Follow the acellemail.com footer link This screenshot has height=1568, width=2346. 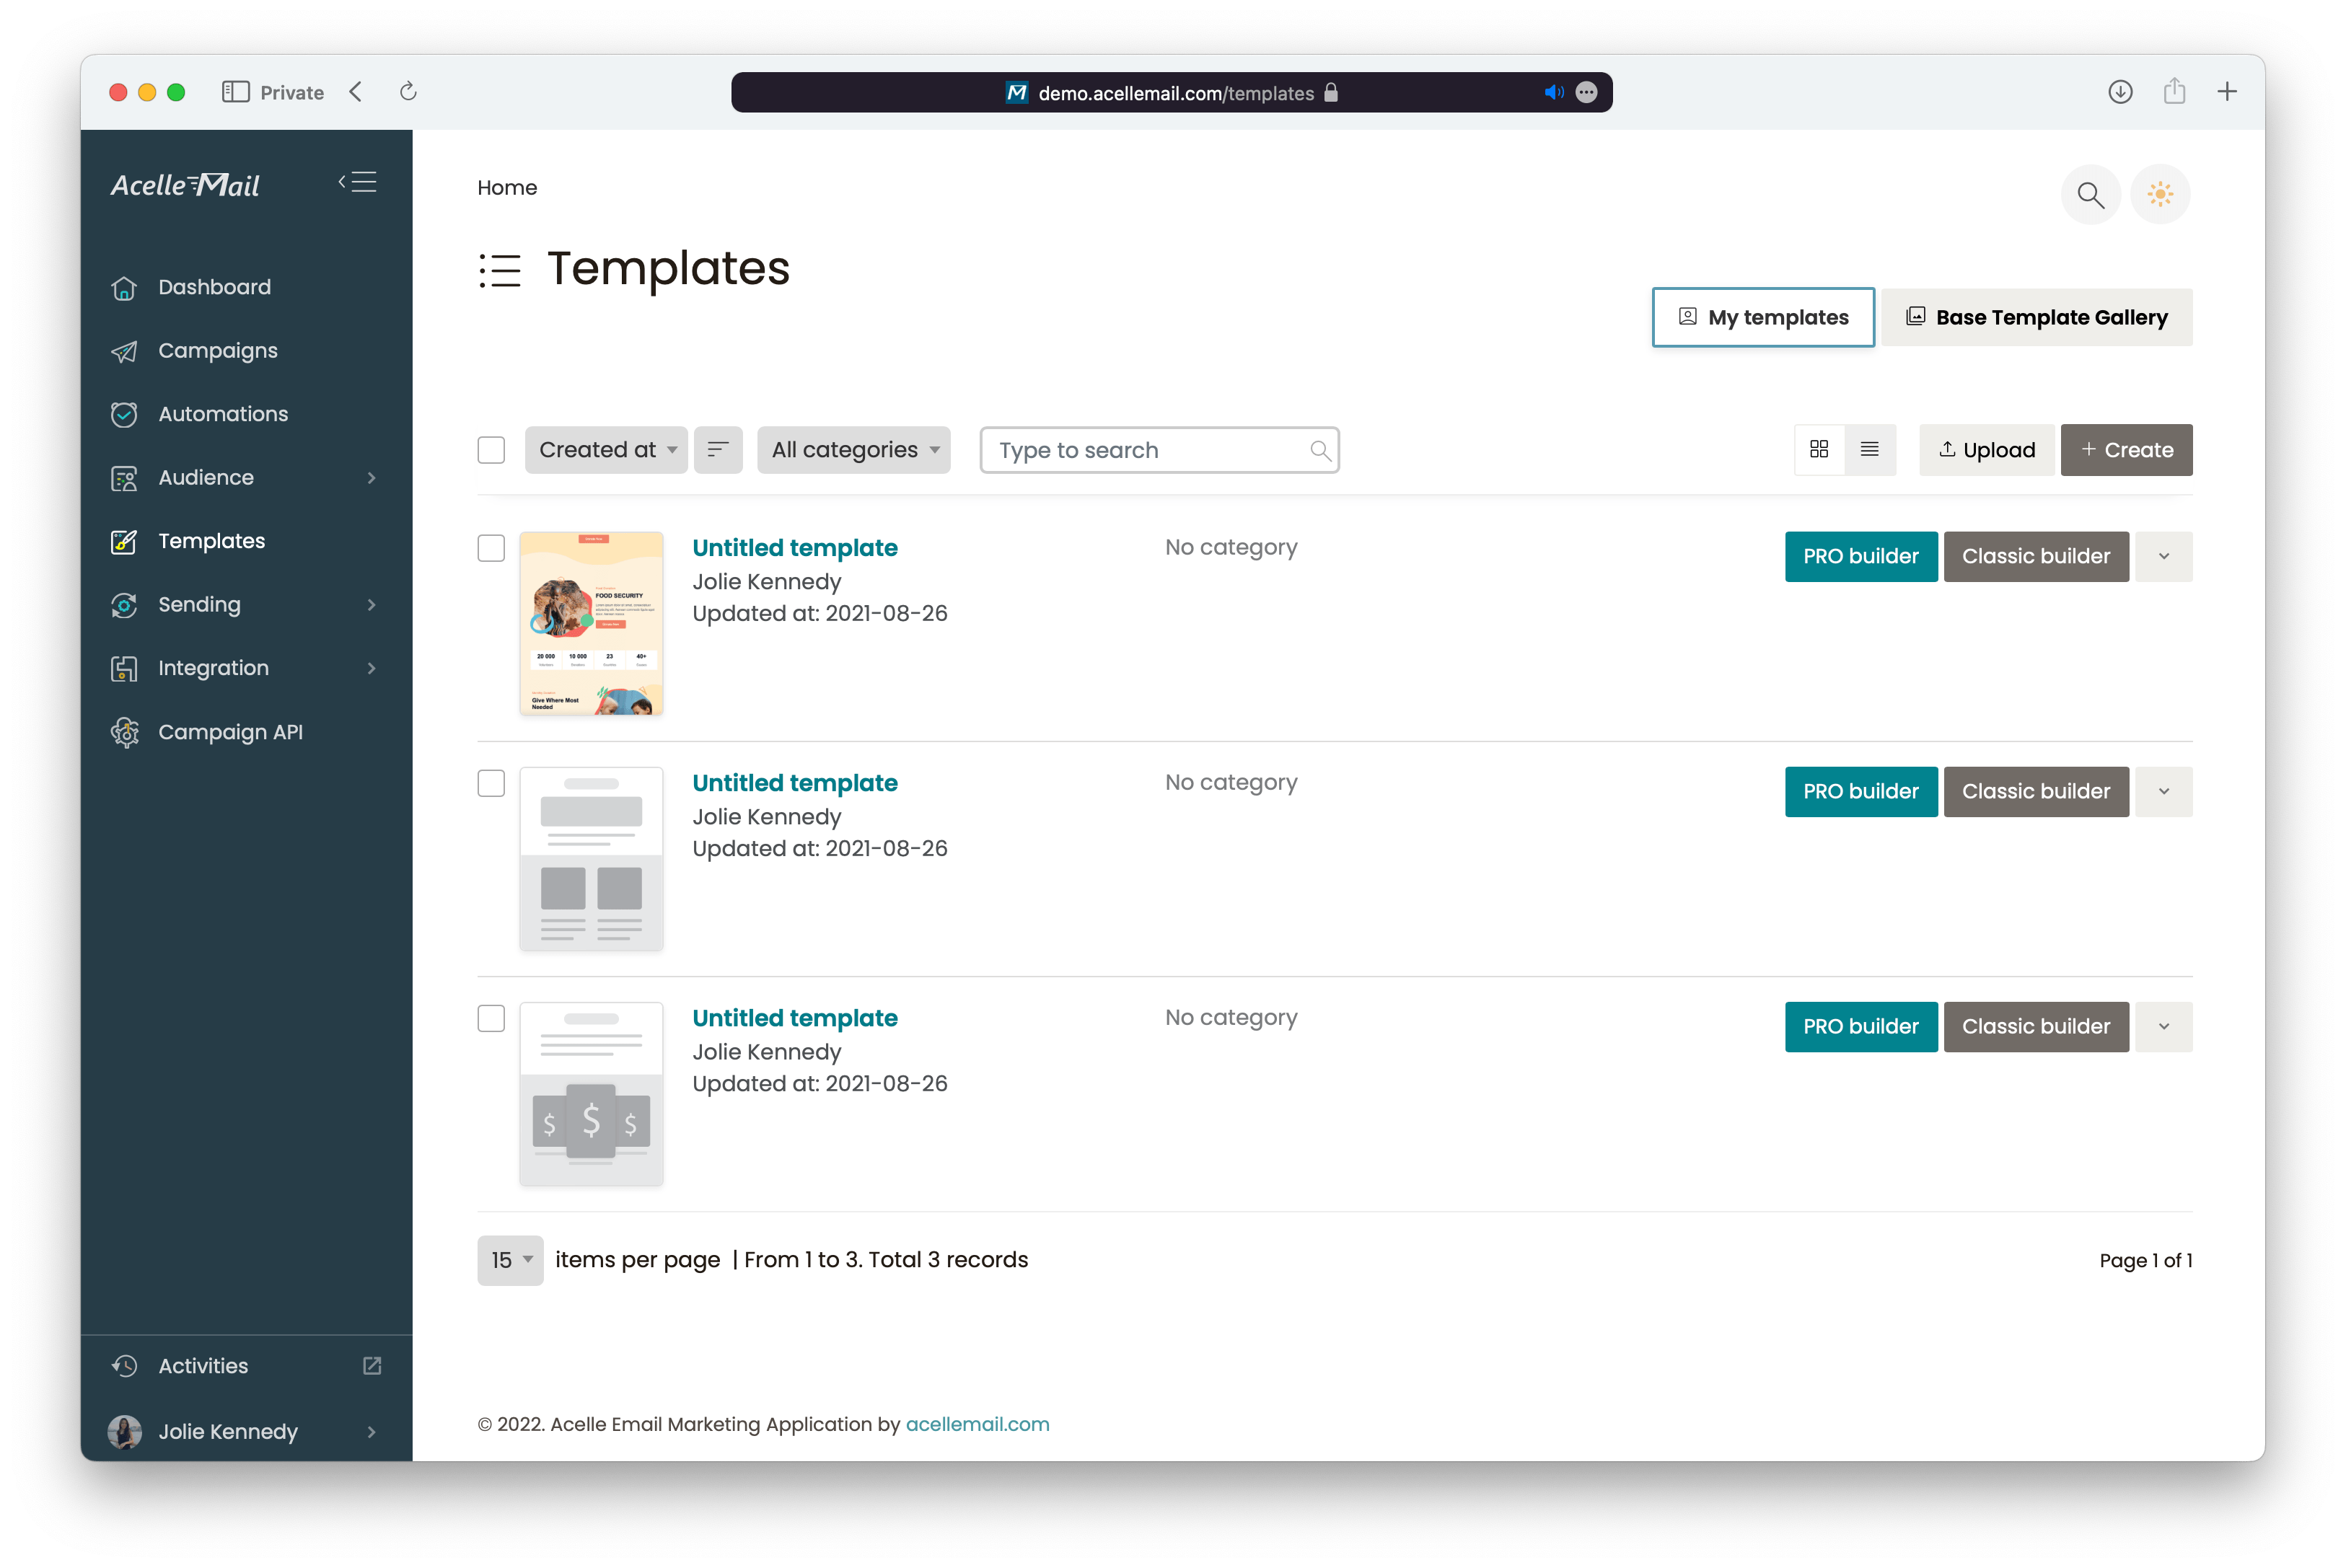click(x=977, y=1424)
